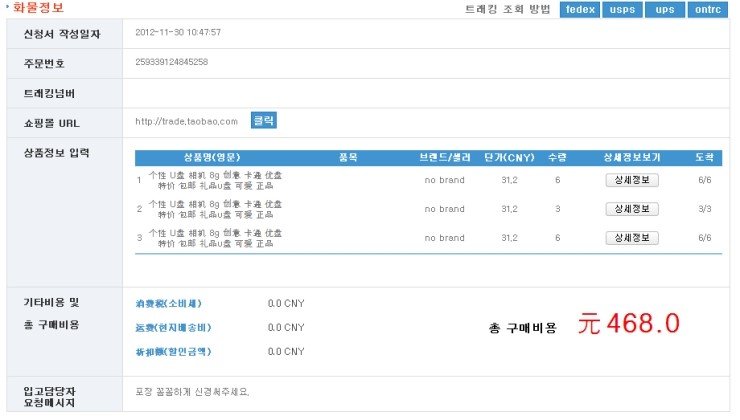This screenshot has height=420, width=740.
Task: Open the 折扣额(할인금액) link
Action: [173, 352]
